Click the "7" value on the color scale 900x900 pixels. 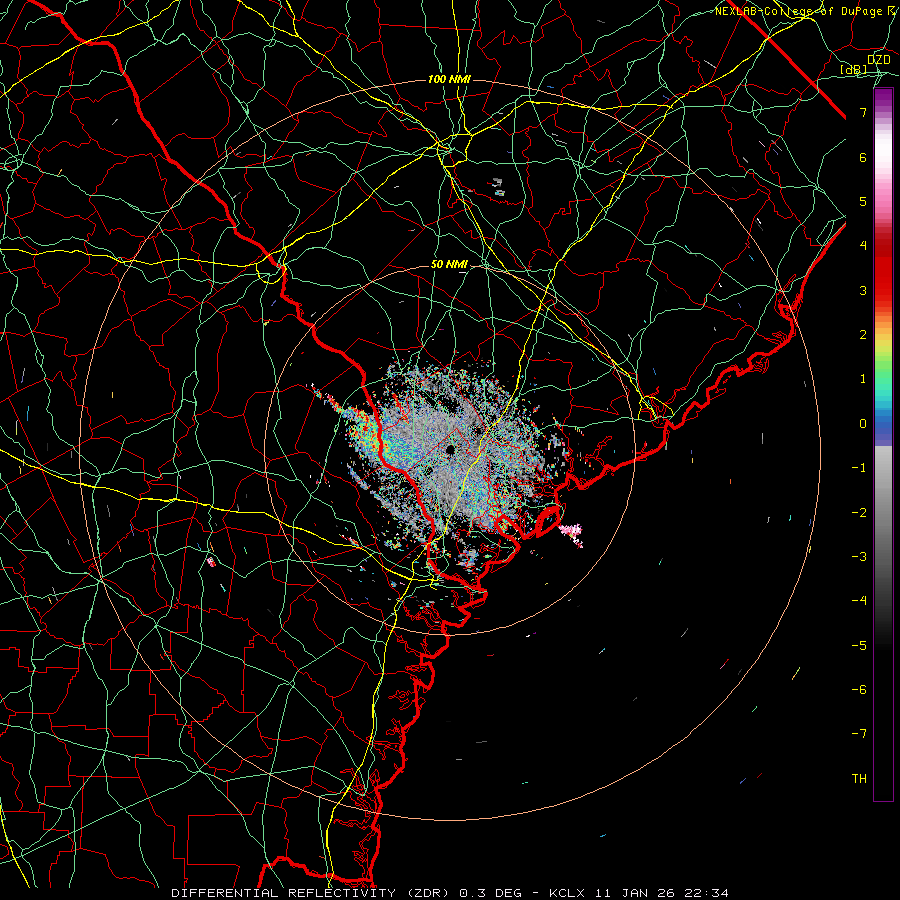tap(863, 112)
